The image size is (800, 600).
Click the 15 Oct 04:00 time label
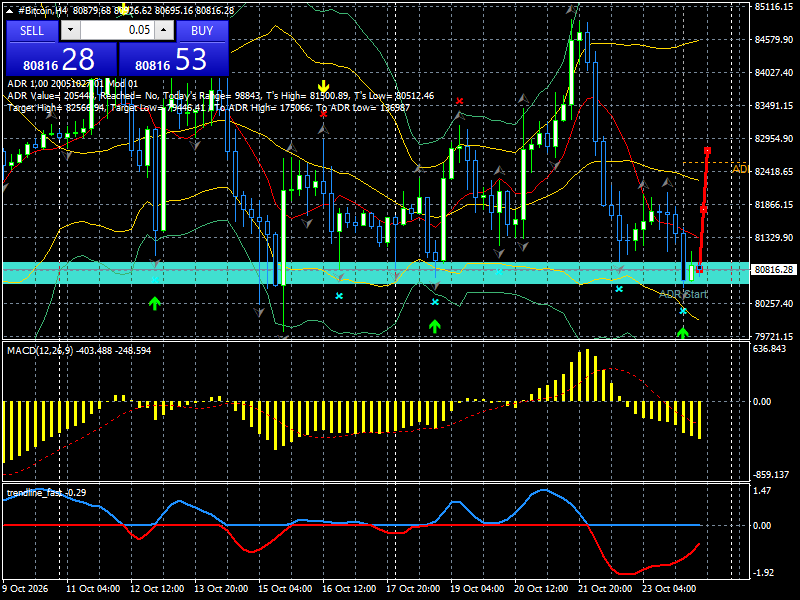coord(285,589)
